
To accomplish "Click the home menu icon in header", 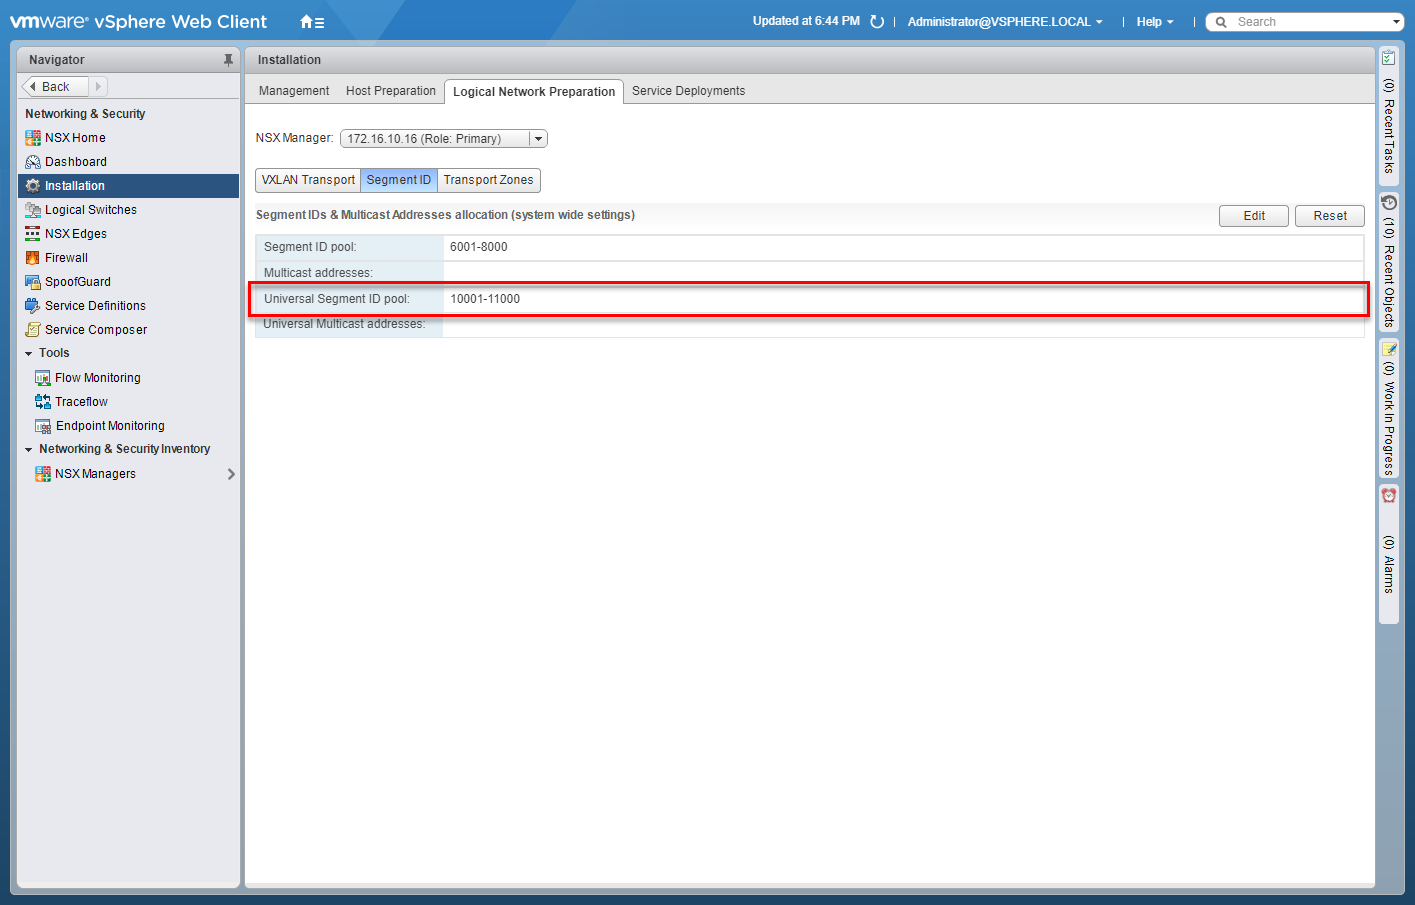I will [311, 22].
